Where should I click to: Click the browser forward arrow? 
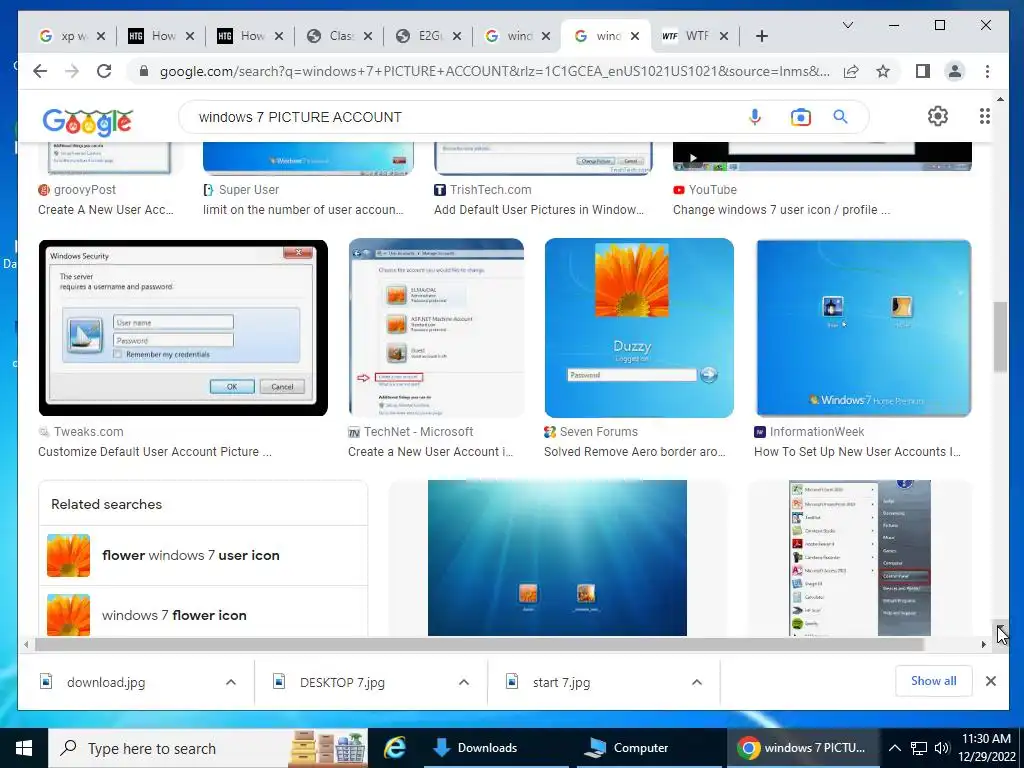(x=72, y=71)
